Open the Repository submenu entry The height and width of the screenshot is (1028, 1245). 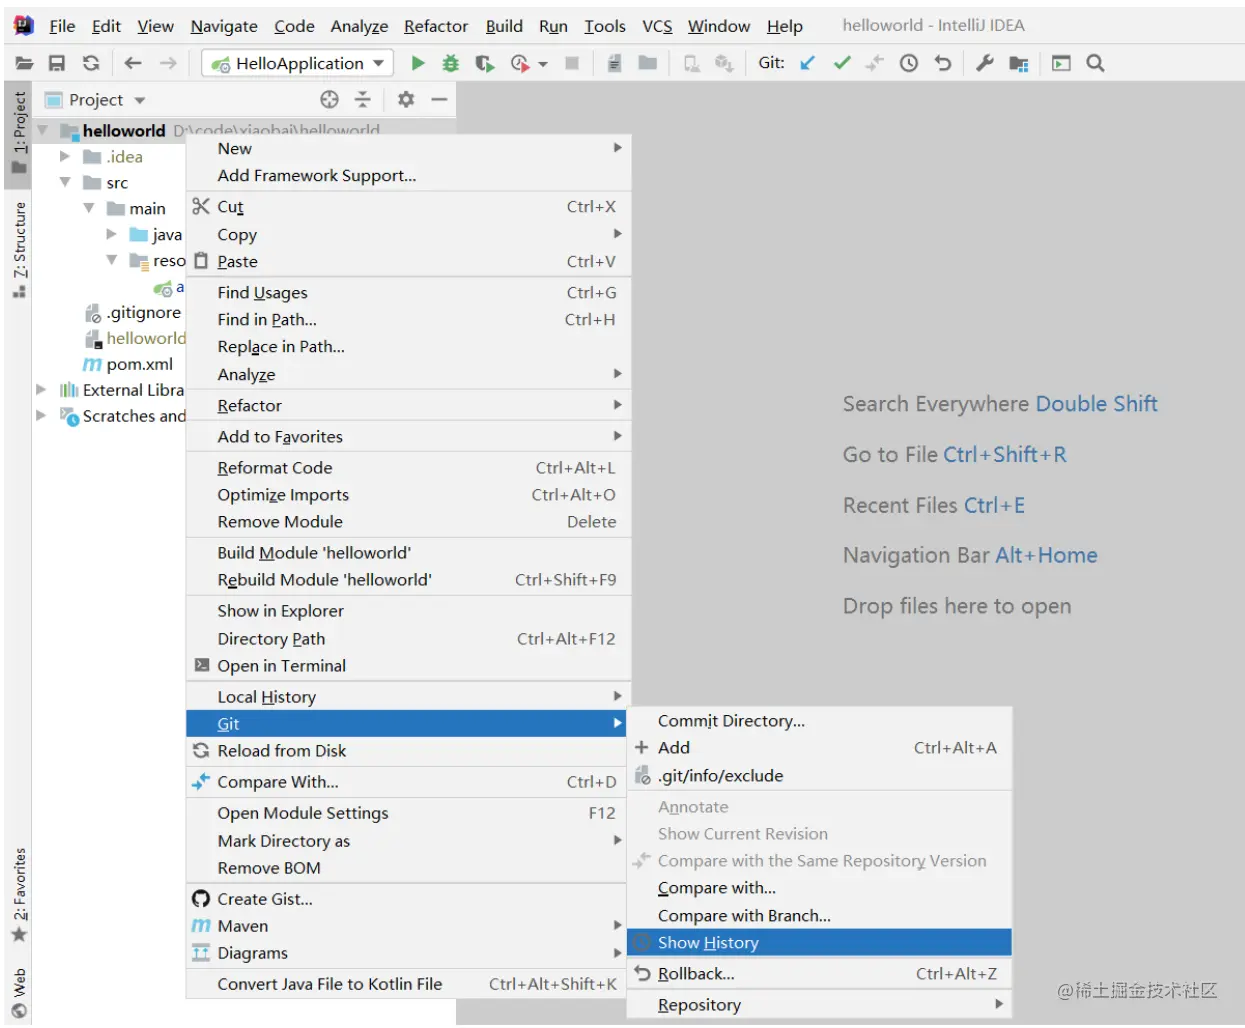click(819, 1004)
